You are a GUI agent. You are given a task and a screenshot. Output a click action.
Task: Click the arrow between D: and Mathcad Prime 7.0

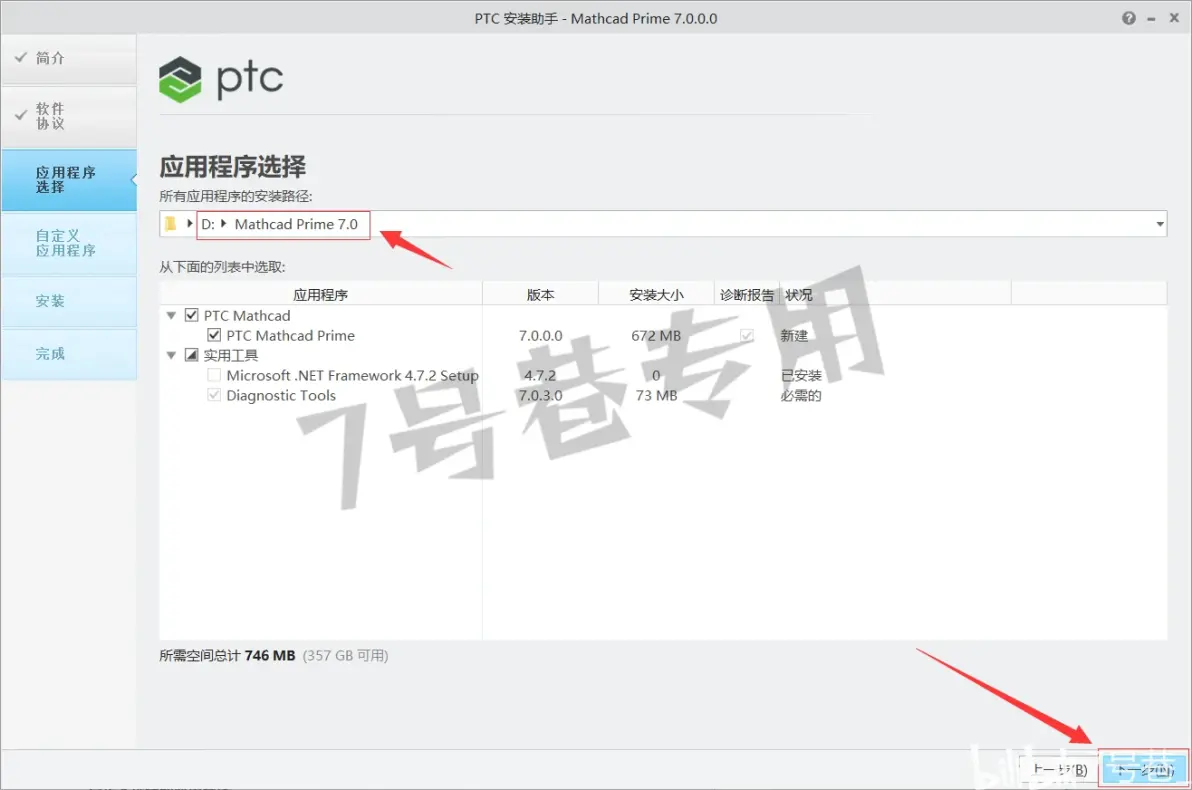(x=224, y=224)
